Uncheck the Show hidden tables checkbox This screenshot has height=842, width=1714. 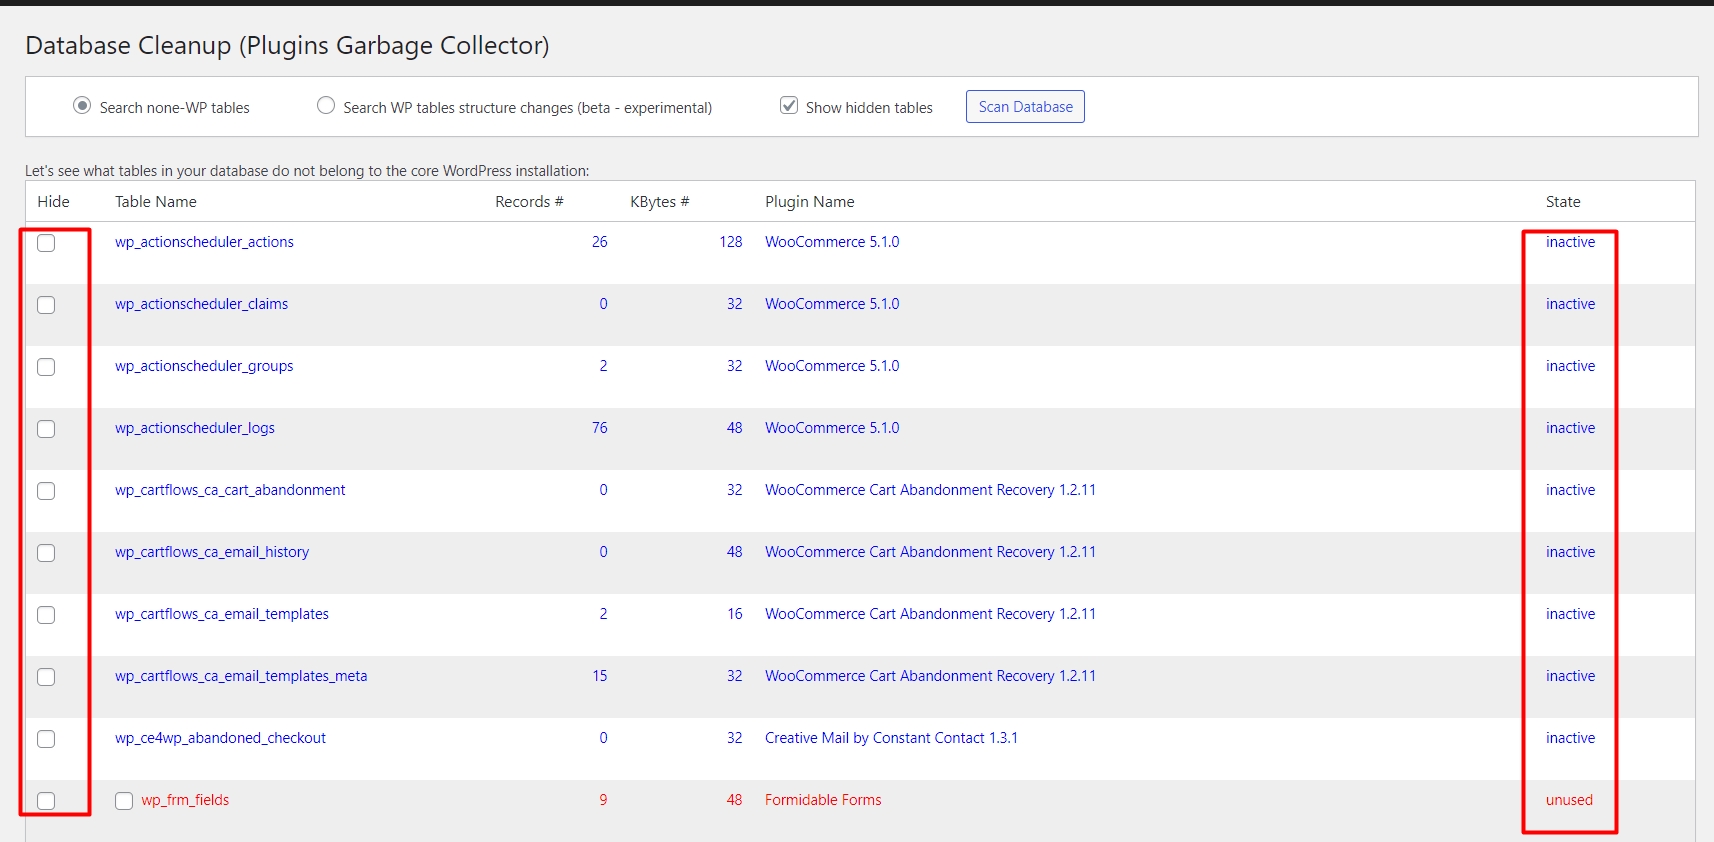(x=789, y=106)
